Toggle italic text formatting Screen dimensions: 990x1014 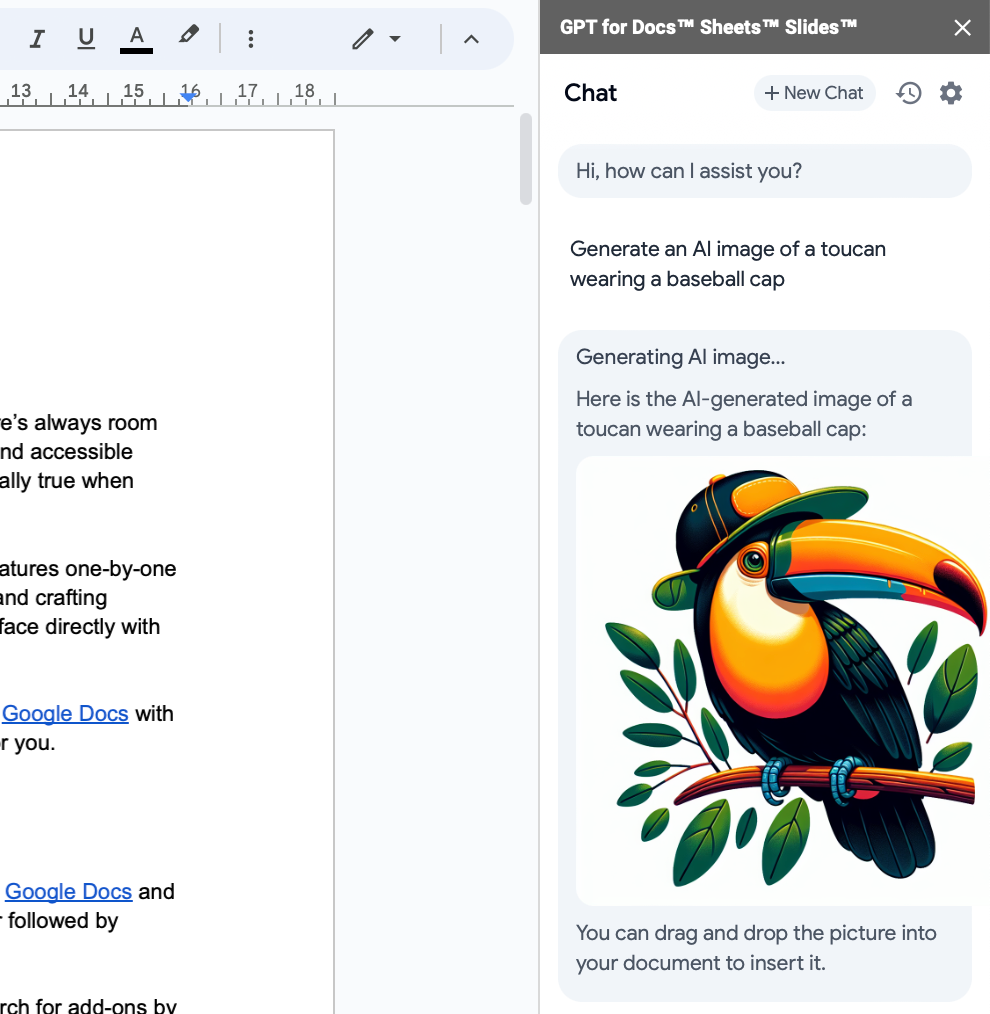click(37, 39)
